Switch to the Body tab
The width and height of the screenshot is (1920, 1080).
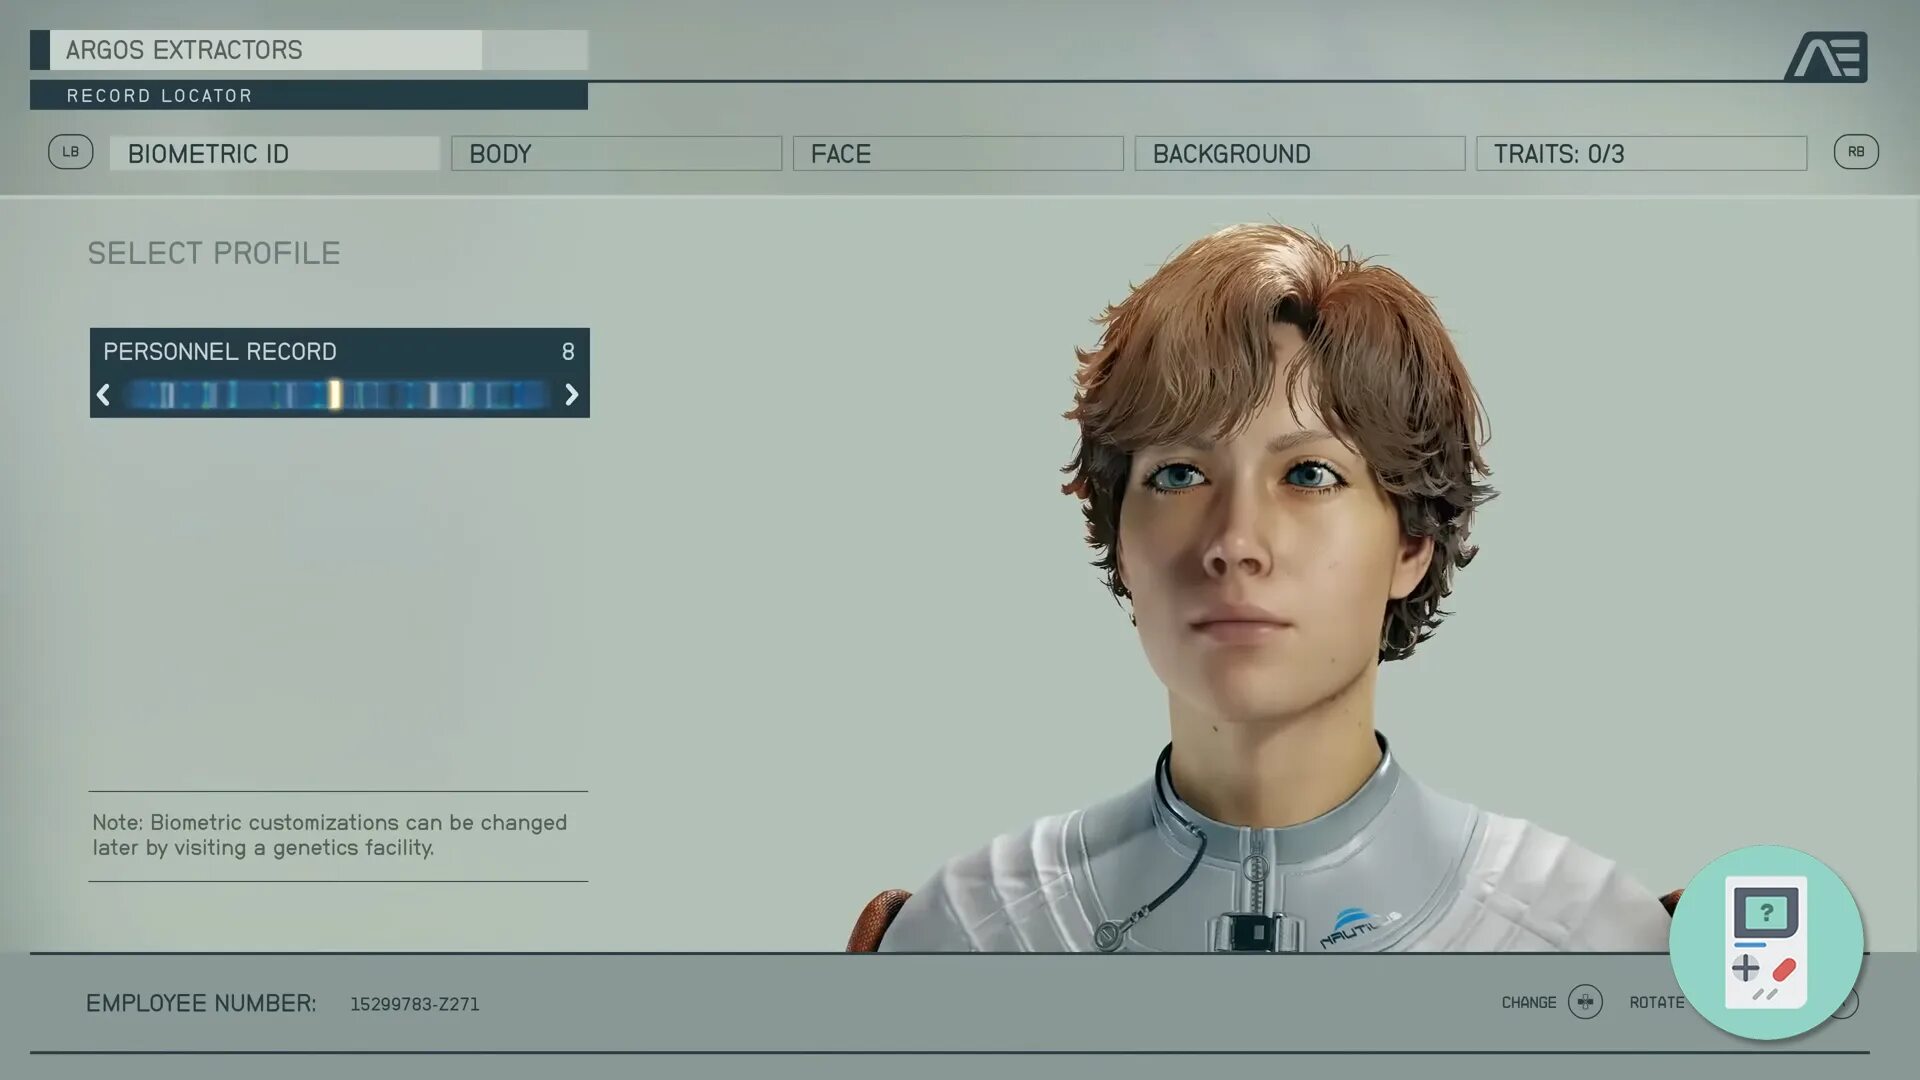(x=616, y=154)
